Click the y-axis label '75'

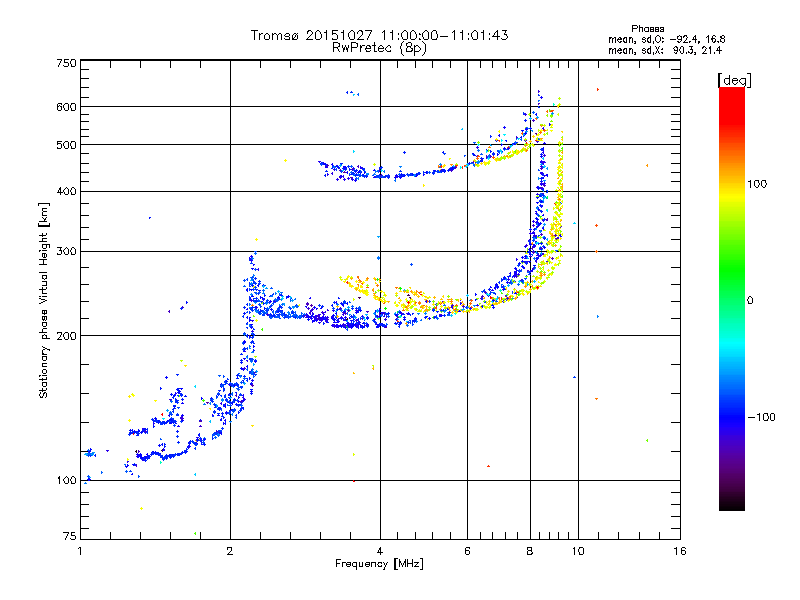[70, 536]
